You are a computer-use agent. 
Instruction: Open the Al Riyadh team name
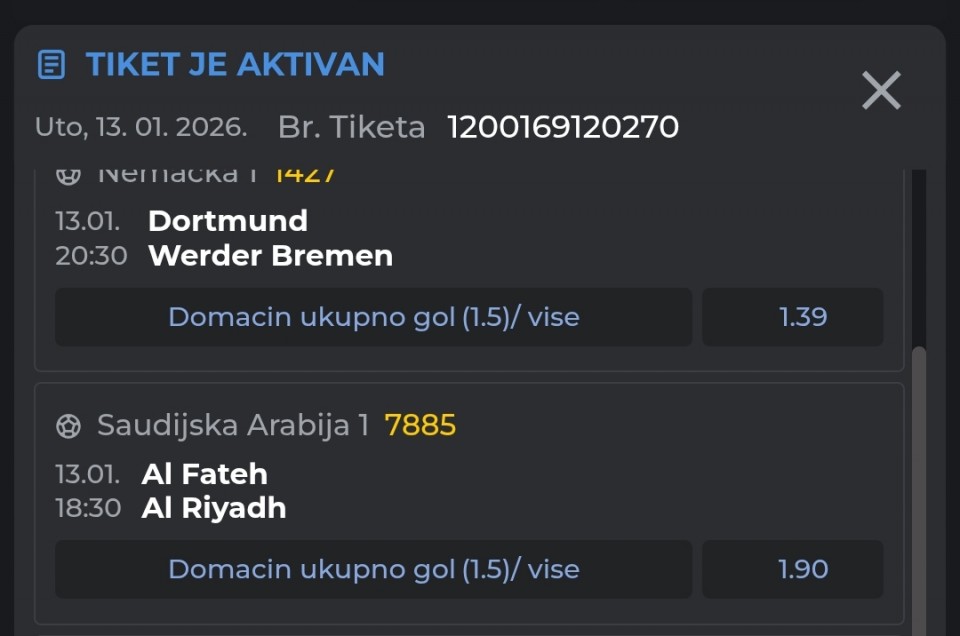tap(214, 508)
